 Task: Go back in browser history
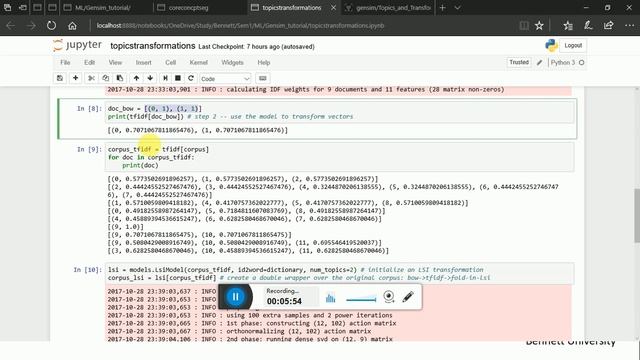11,26
